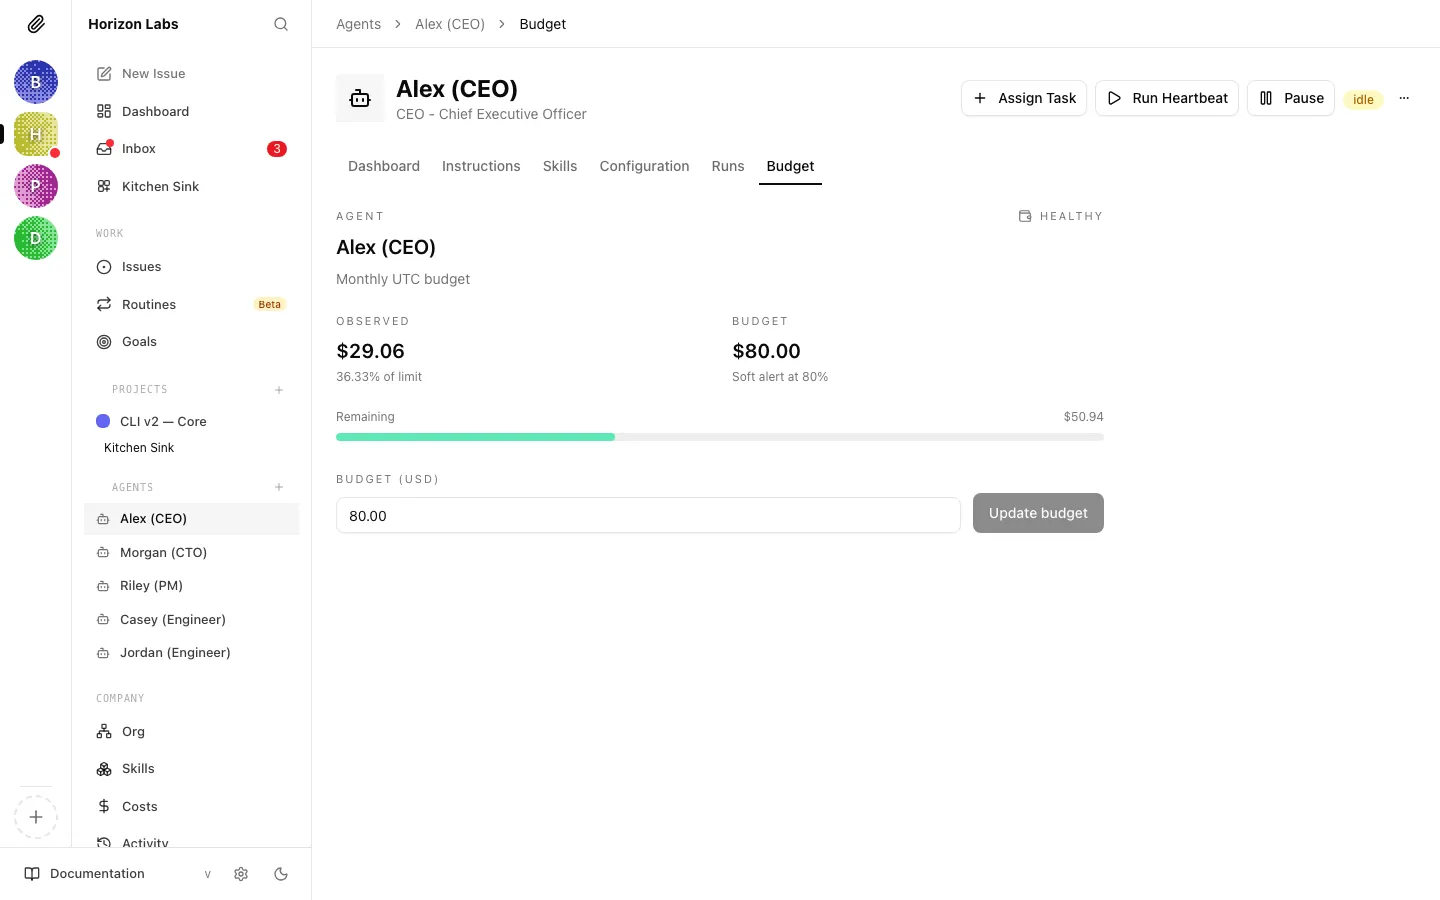Add a new agent with plus icon
The width and height of the screenshot is (1440, 900).
click(279, 487)
